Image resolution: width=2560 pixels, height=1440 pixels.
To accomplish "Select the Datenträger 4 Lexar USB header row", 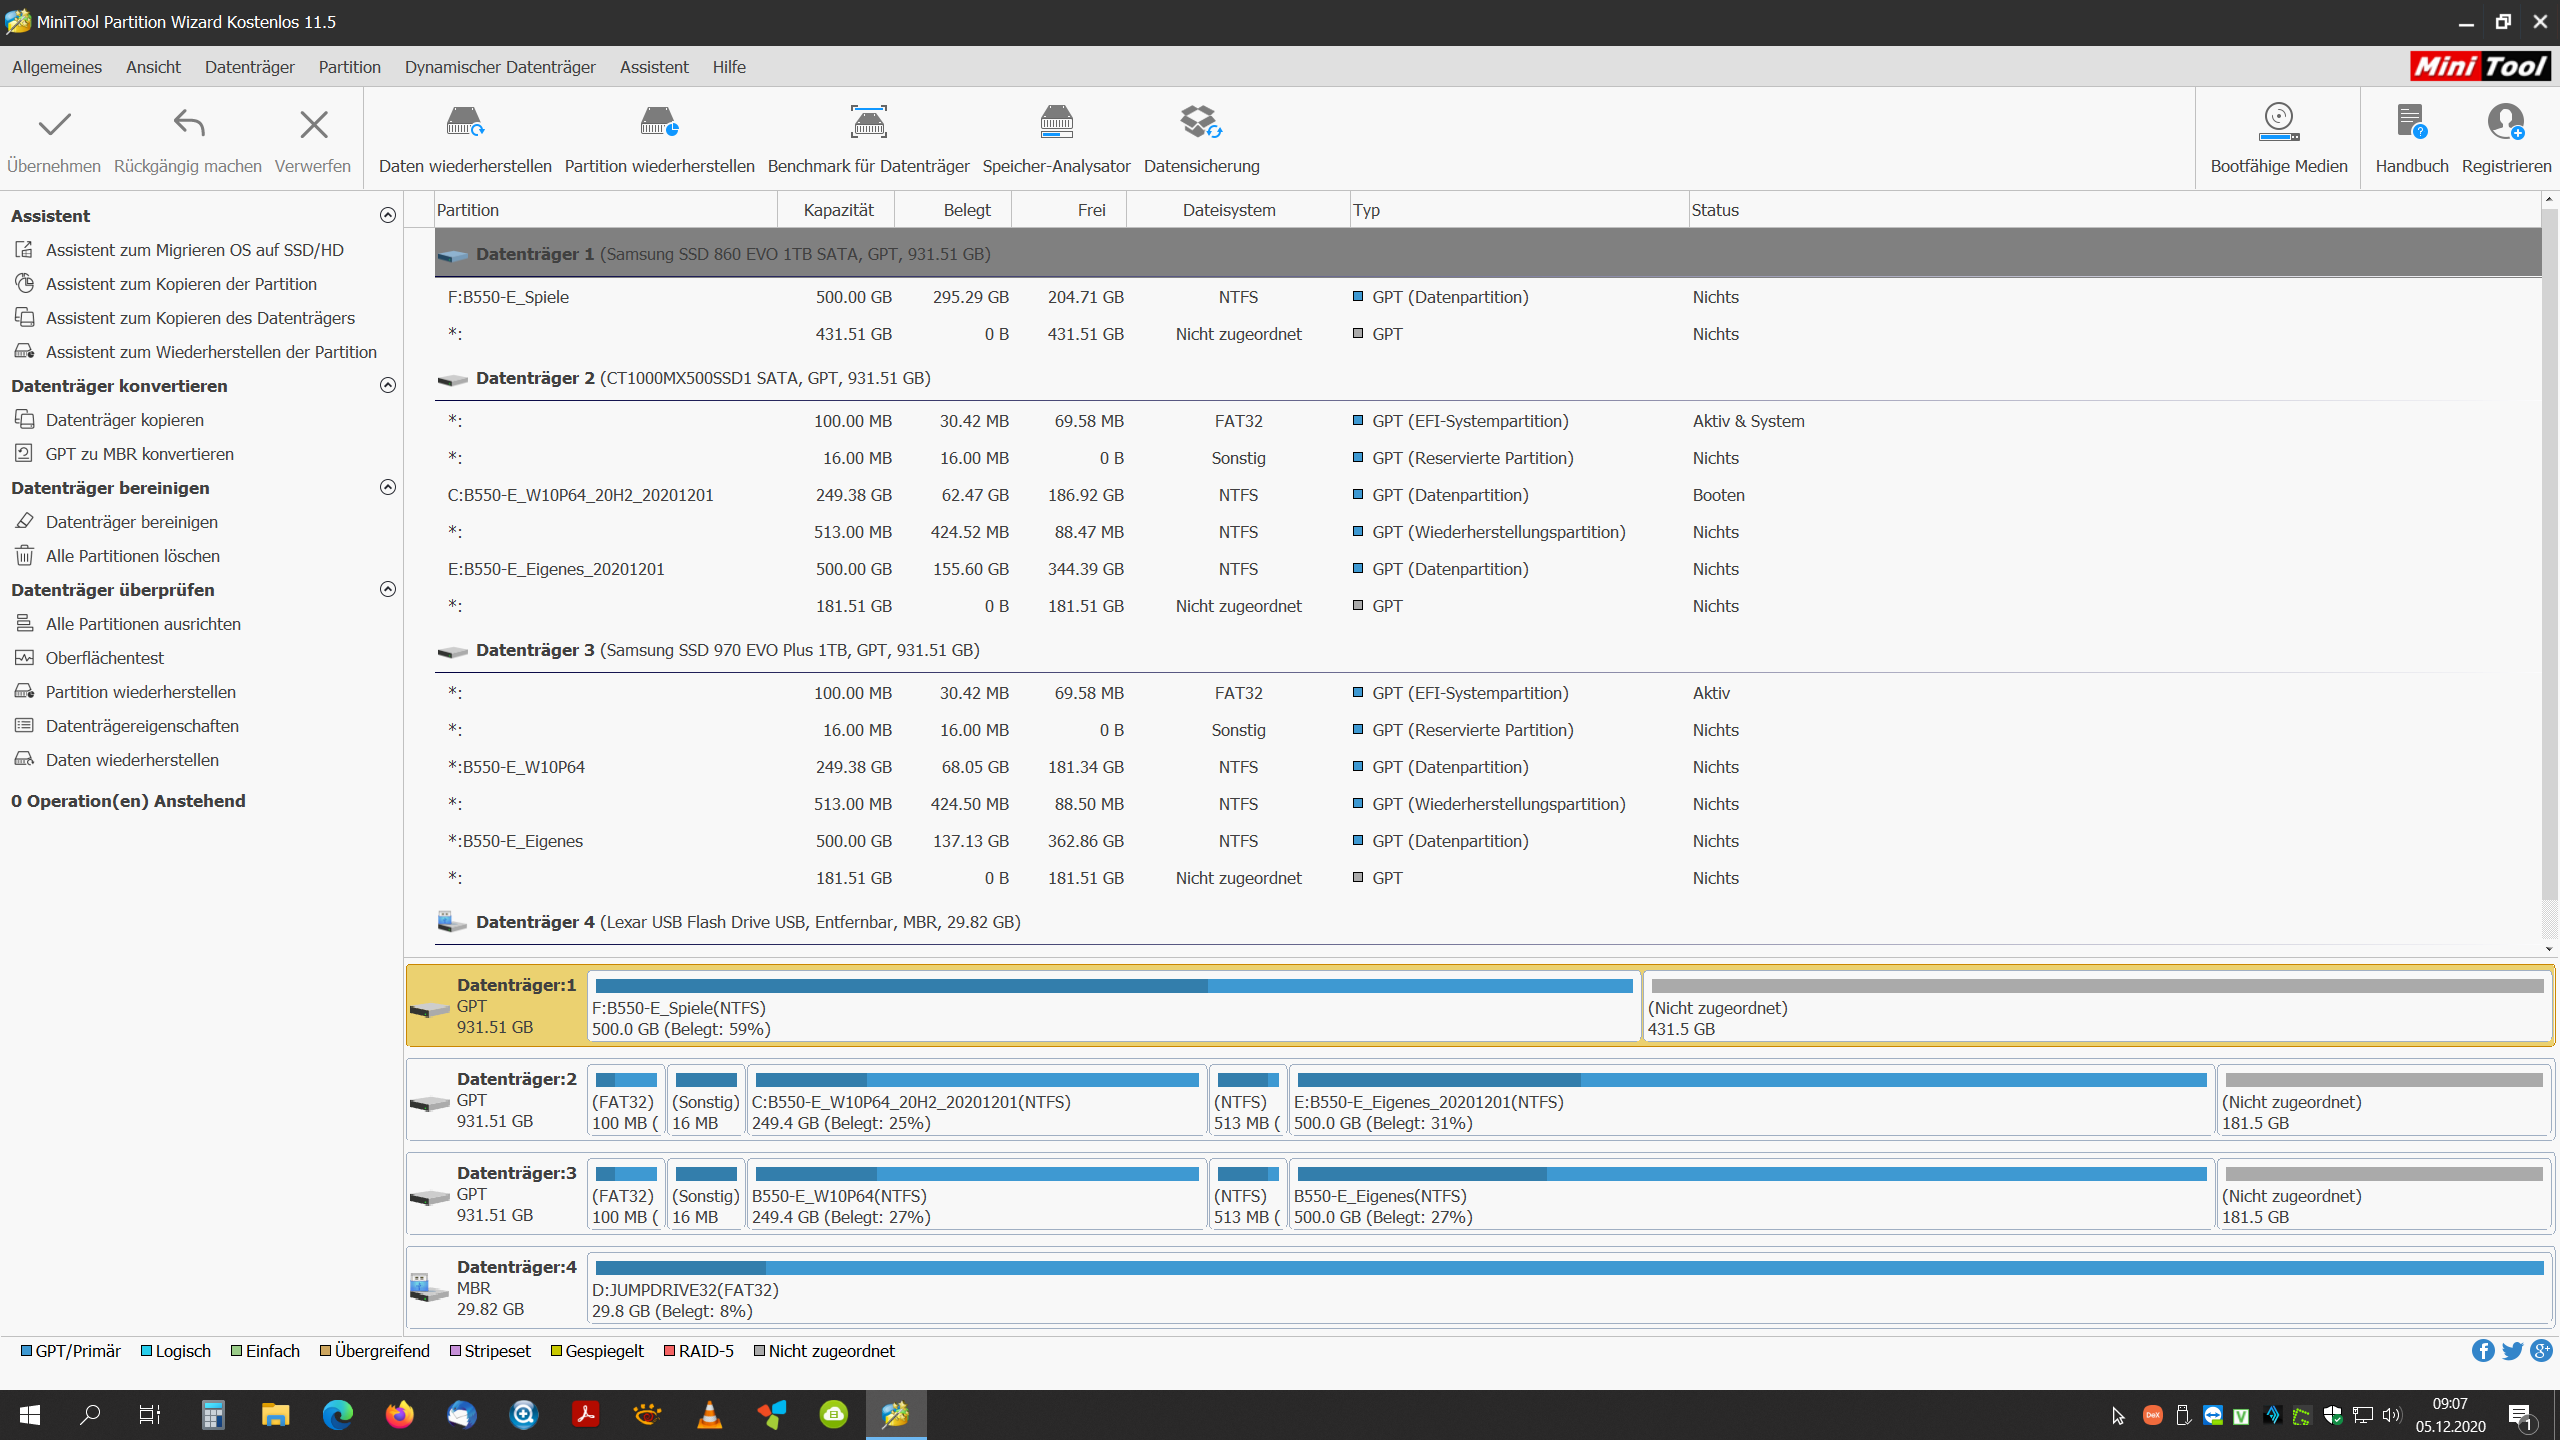I will point(747,922).
